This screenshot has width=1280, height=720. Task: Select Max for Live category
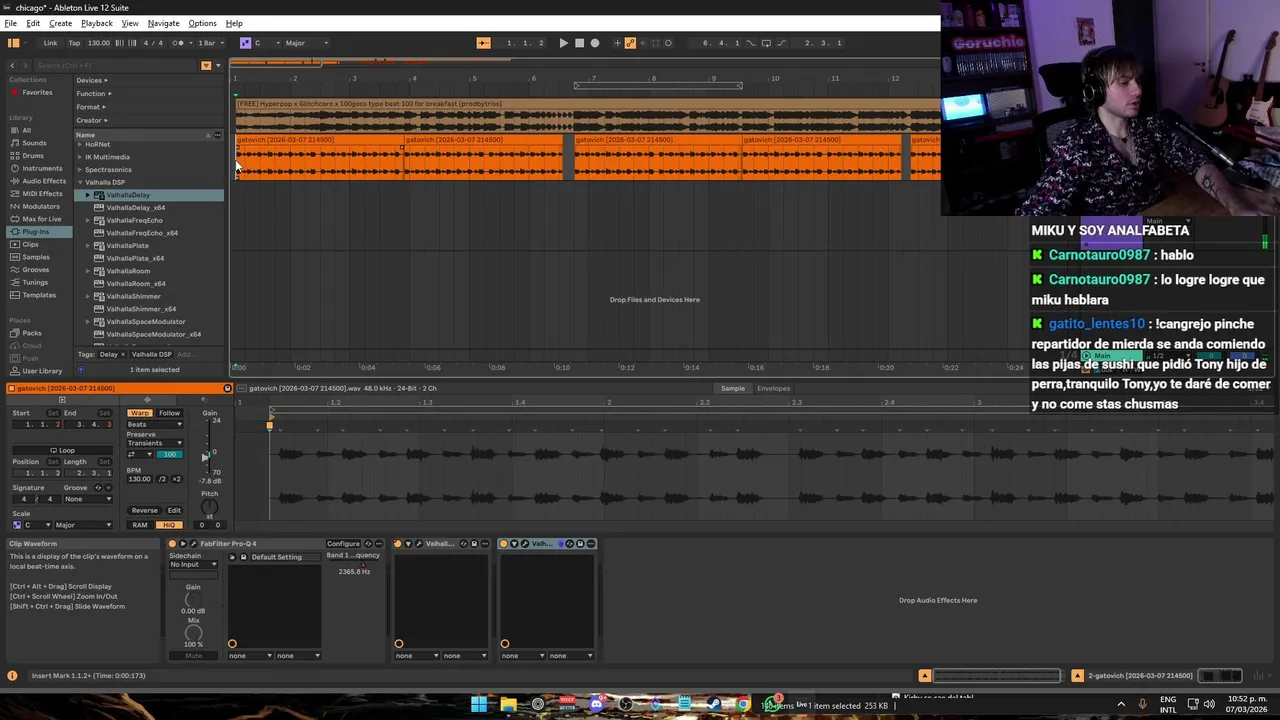pos(41,219)
